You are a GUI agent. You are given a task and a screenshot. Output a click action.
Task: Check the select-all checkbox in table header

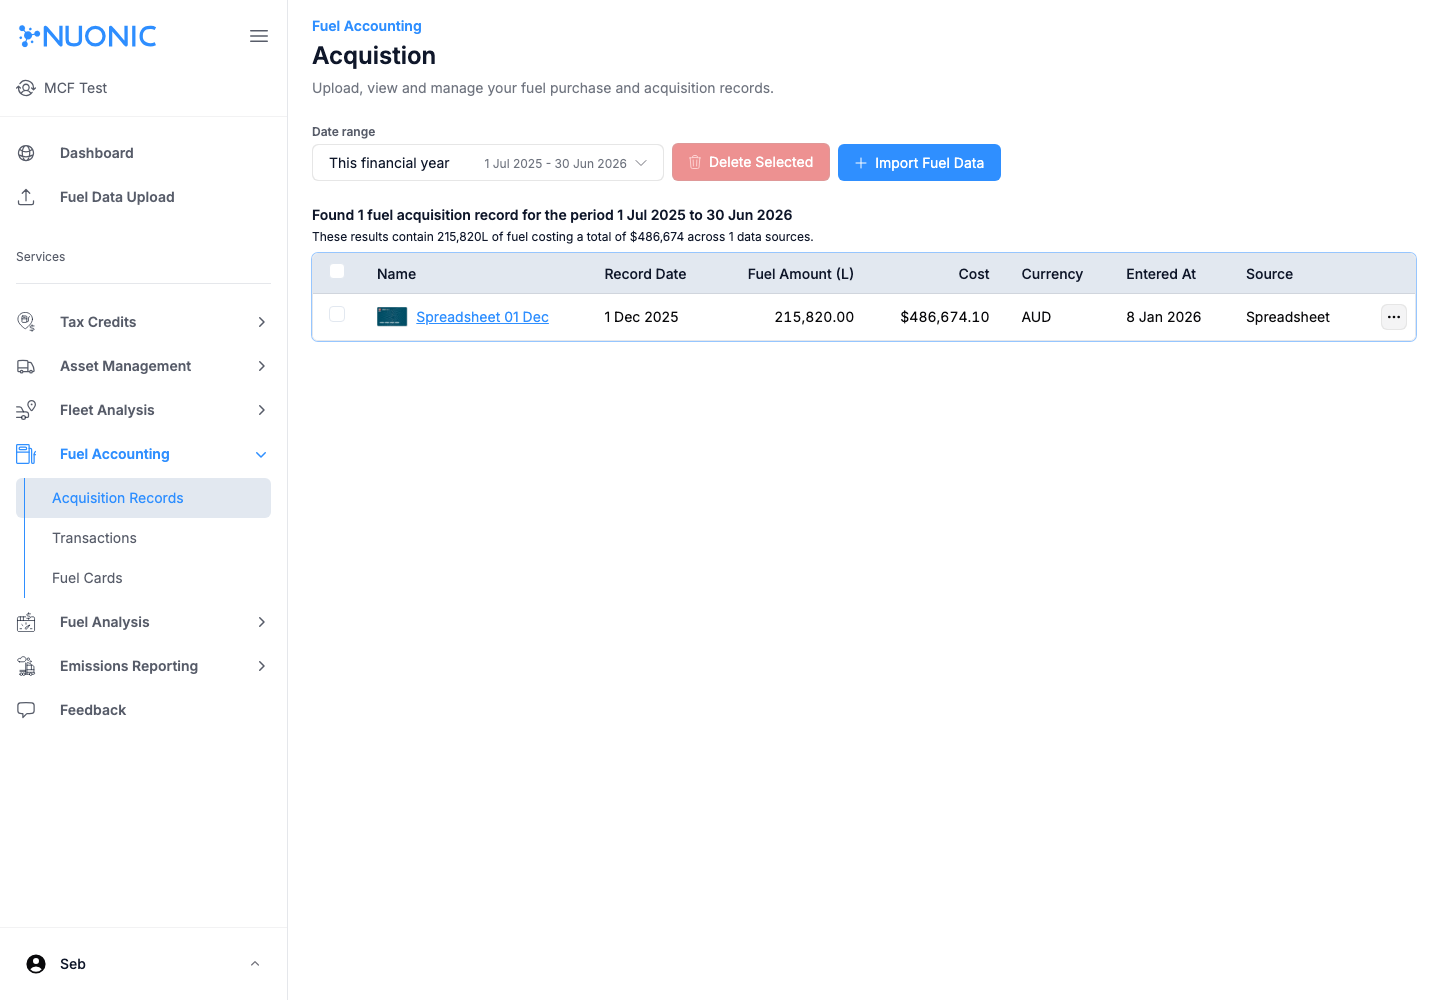click(x=337, y=270)
